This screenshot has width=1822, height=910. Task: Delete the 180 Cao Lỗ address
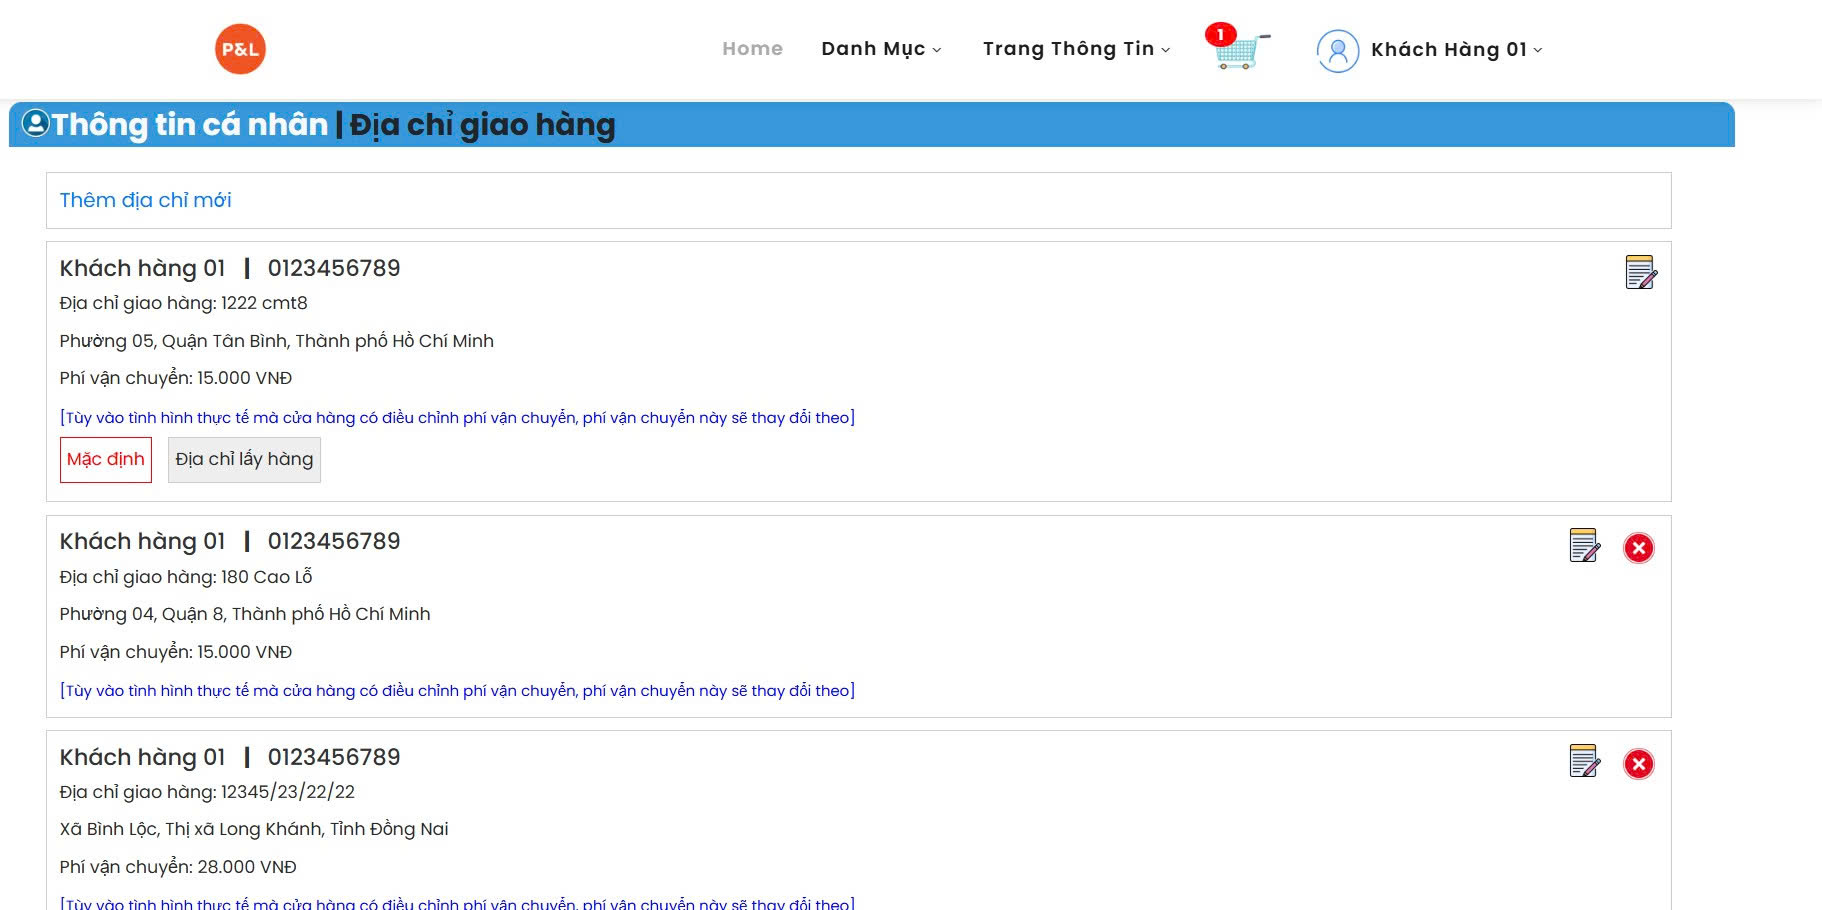pos(1638,547)
